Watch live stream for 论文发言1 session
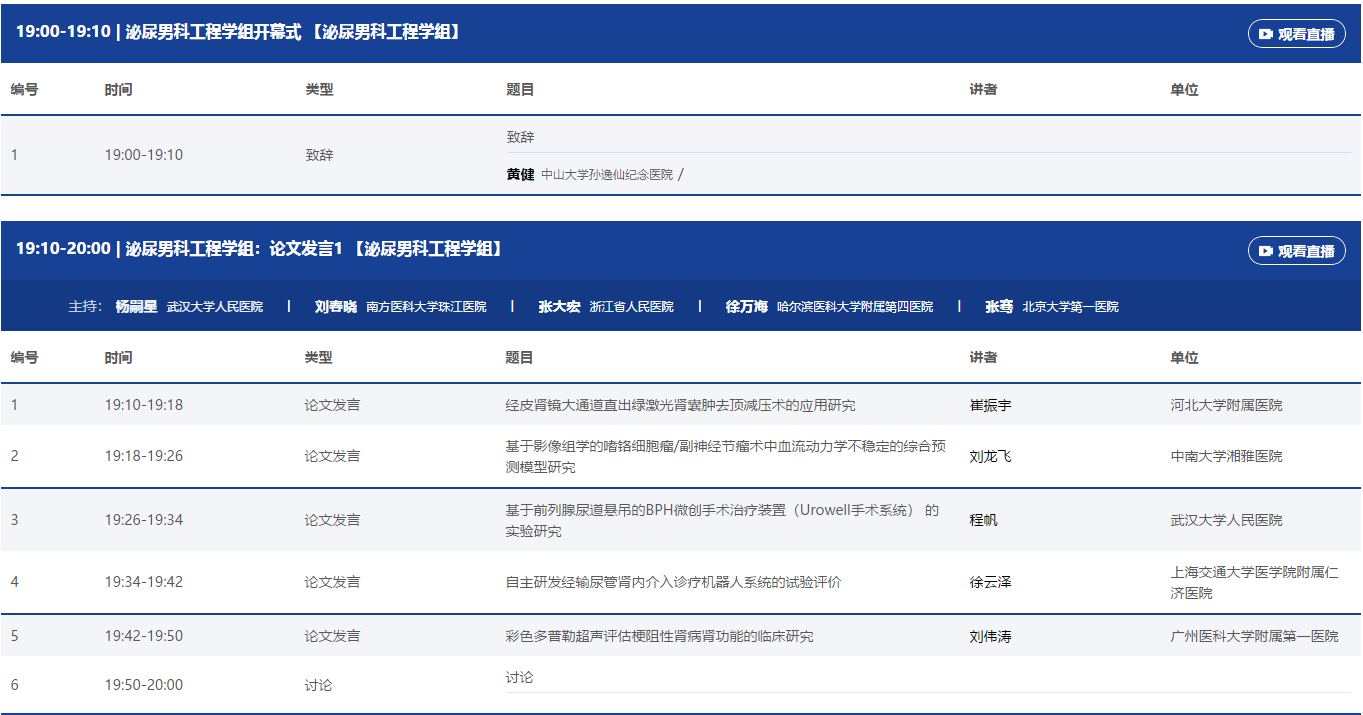1363x715 pixels. pyautogui.click(x=1296, y=251)
